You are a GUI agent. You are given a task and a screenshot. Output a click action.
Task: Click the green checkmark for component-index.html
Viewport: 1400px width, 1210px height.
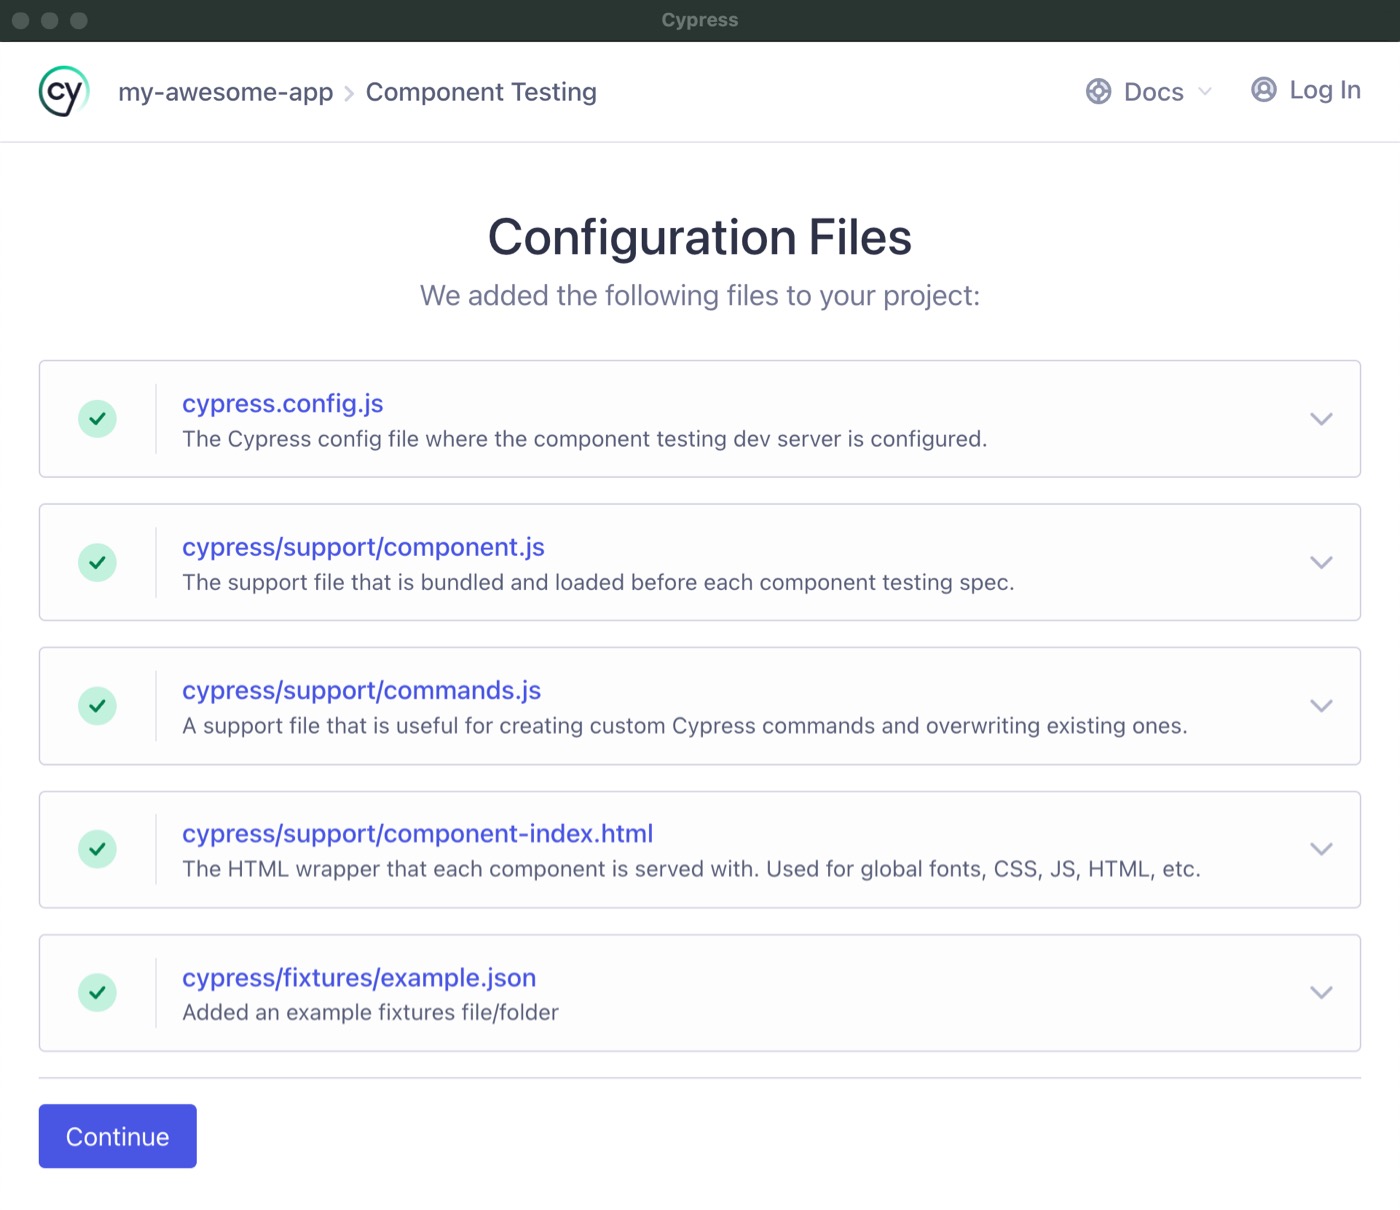coord(97,849)
